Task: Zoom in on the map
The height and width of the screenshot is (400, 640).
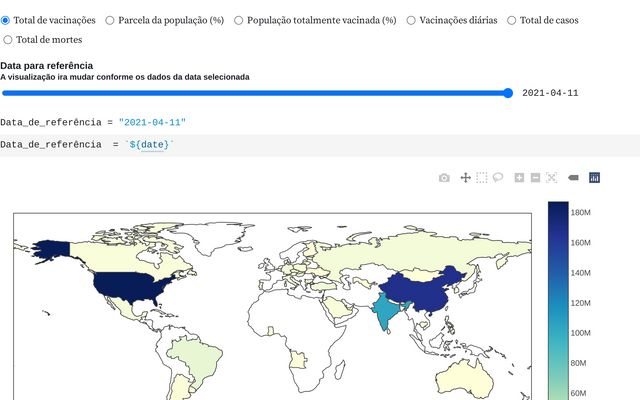Action: pos(519,178)
